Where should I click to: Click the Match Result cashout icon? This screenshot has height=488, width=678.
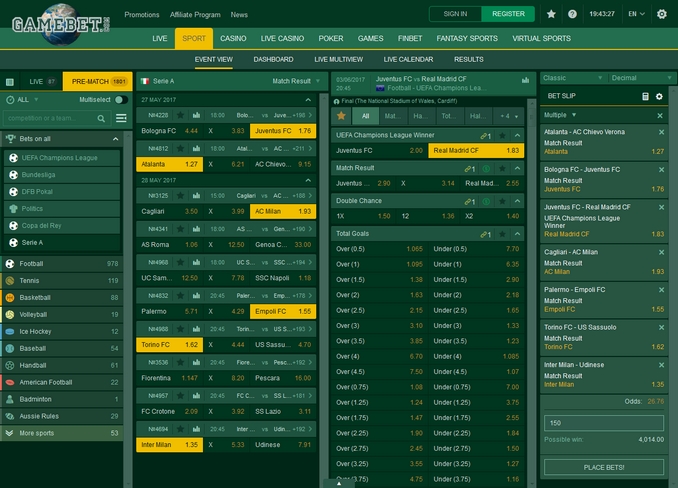486,168
